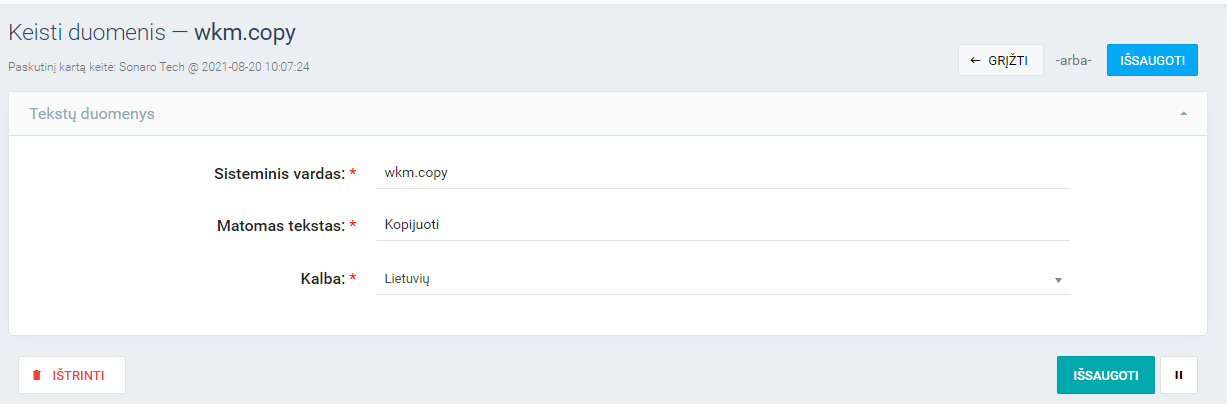
Task: Collapse the Tekstų duomenys panel with the triangle
Action: 1183,114
